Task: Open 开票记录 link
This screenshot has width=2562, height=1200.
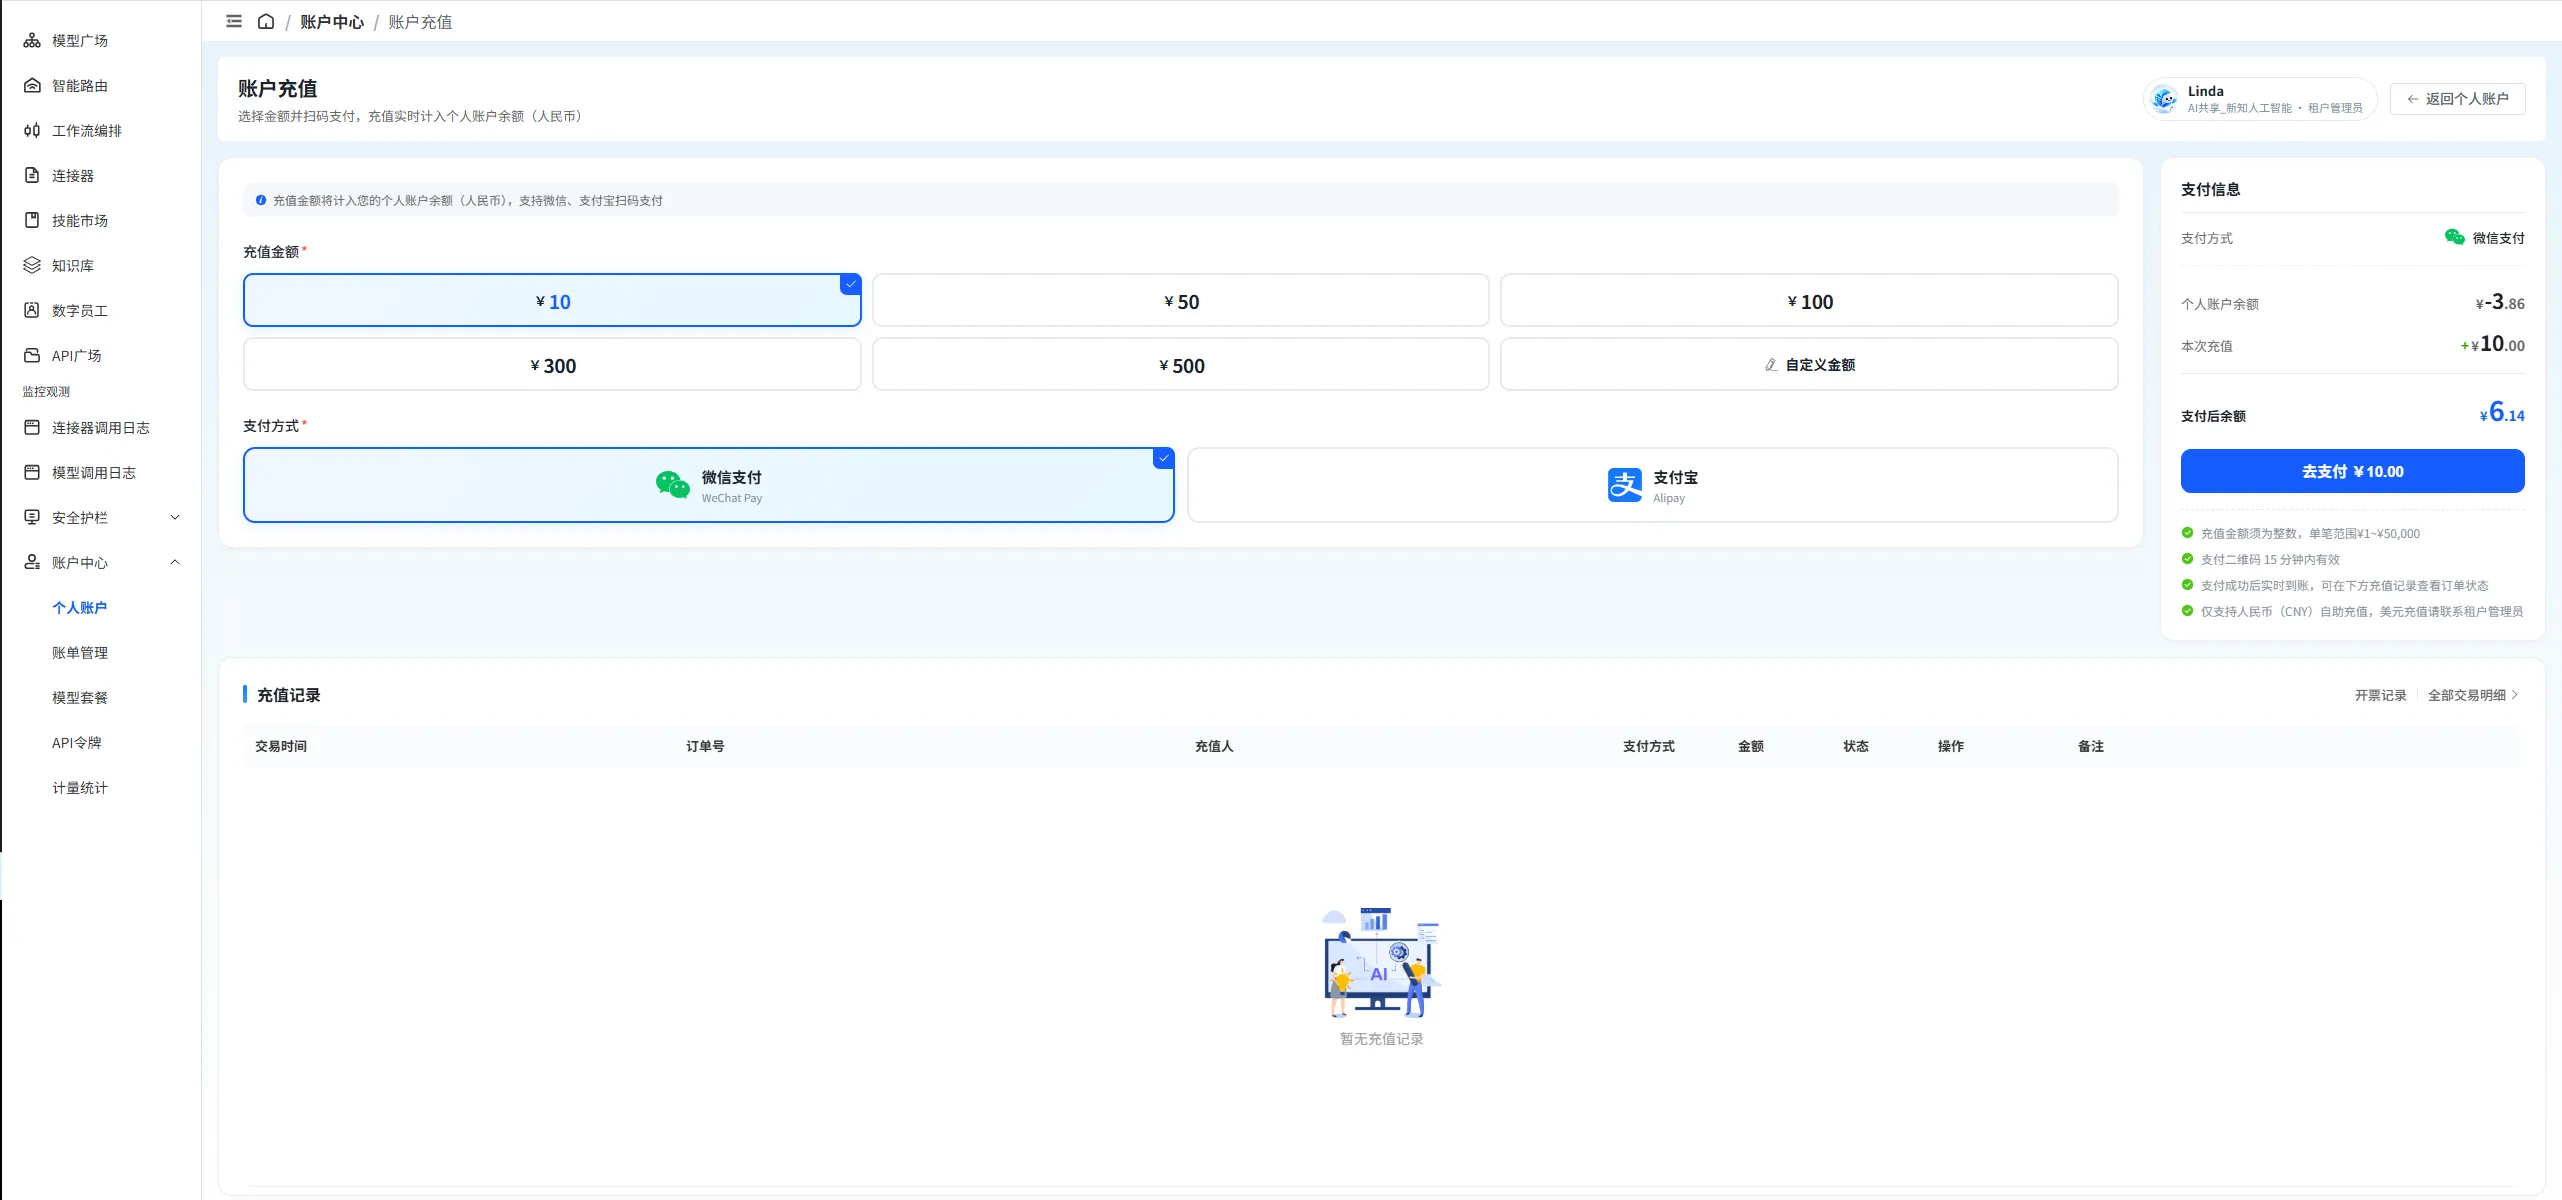Action: [2380, 696]
